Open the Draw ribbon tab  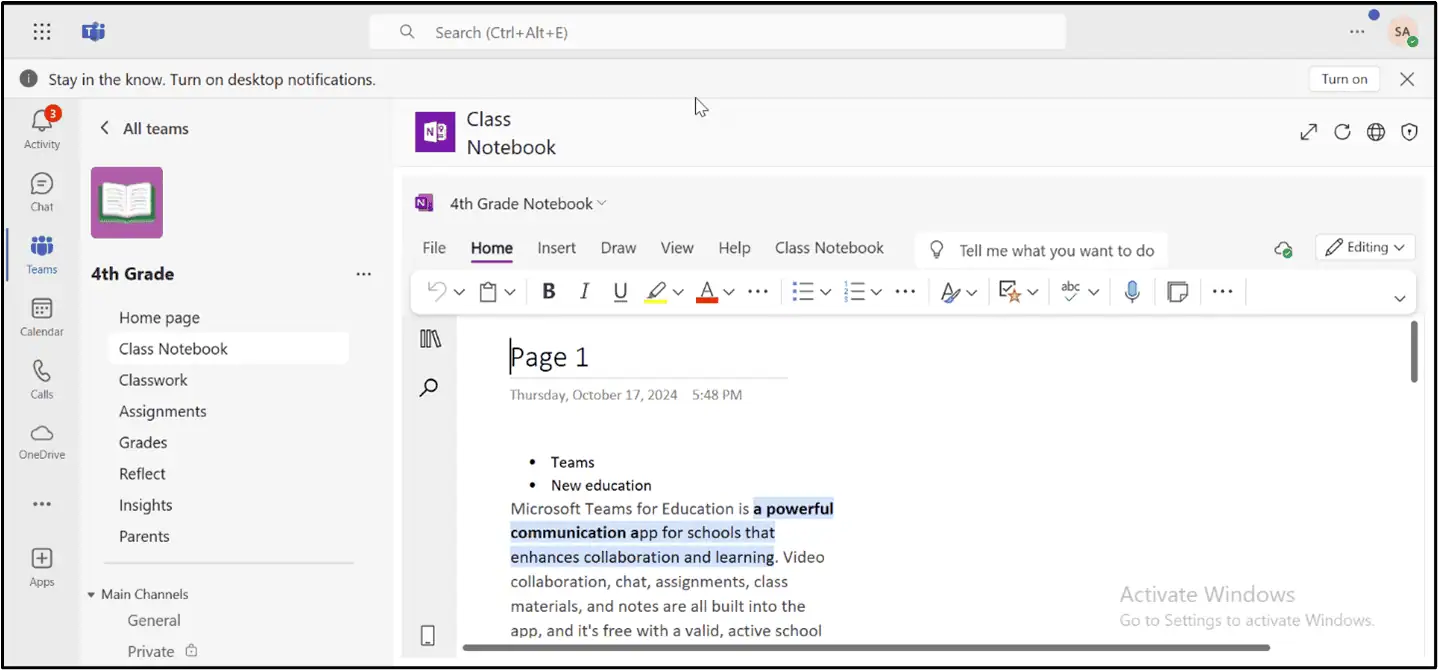(618, 247)
